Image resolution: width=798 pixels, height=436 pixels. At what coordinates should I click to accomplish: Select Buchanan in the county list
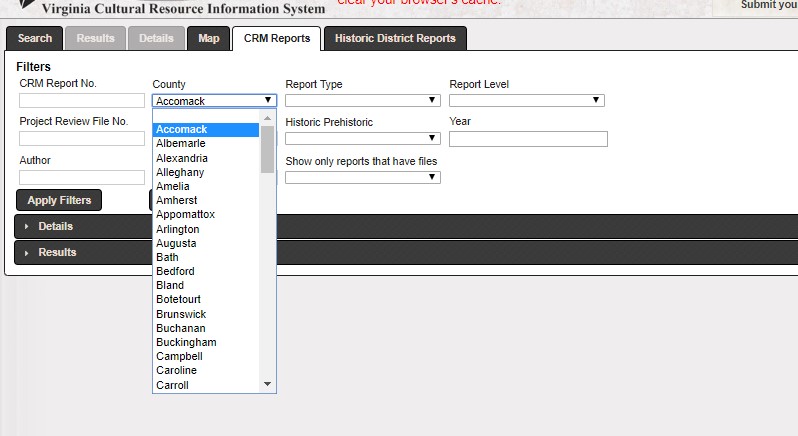(206, 328)
